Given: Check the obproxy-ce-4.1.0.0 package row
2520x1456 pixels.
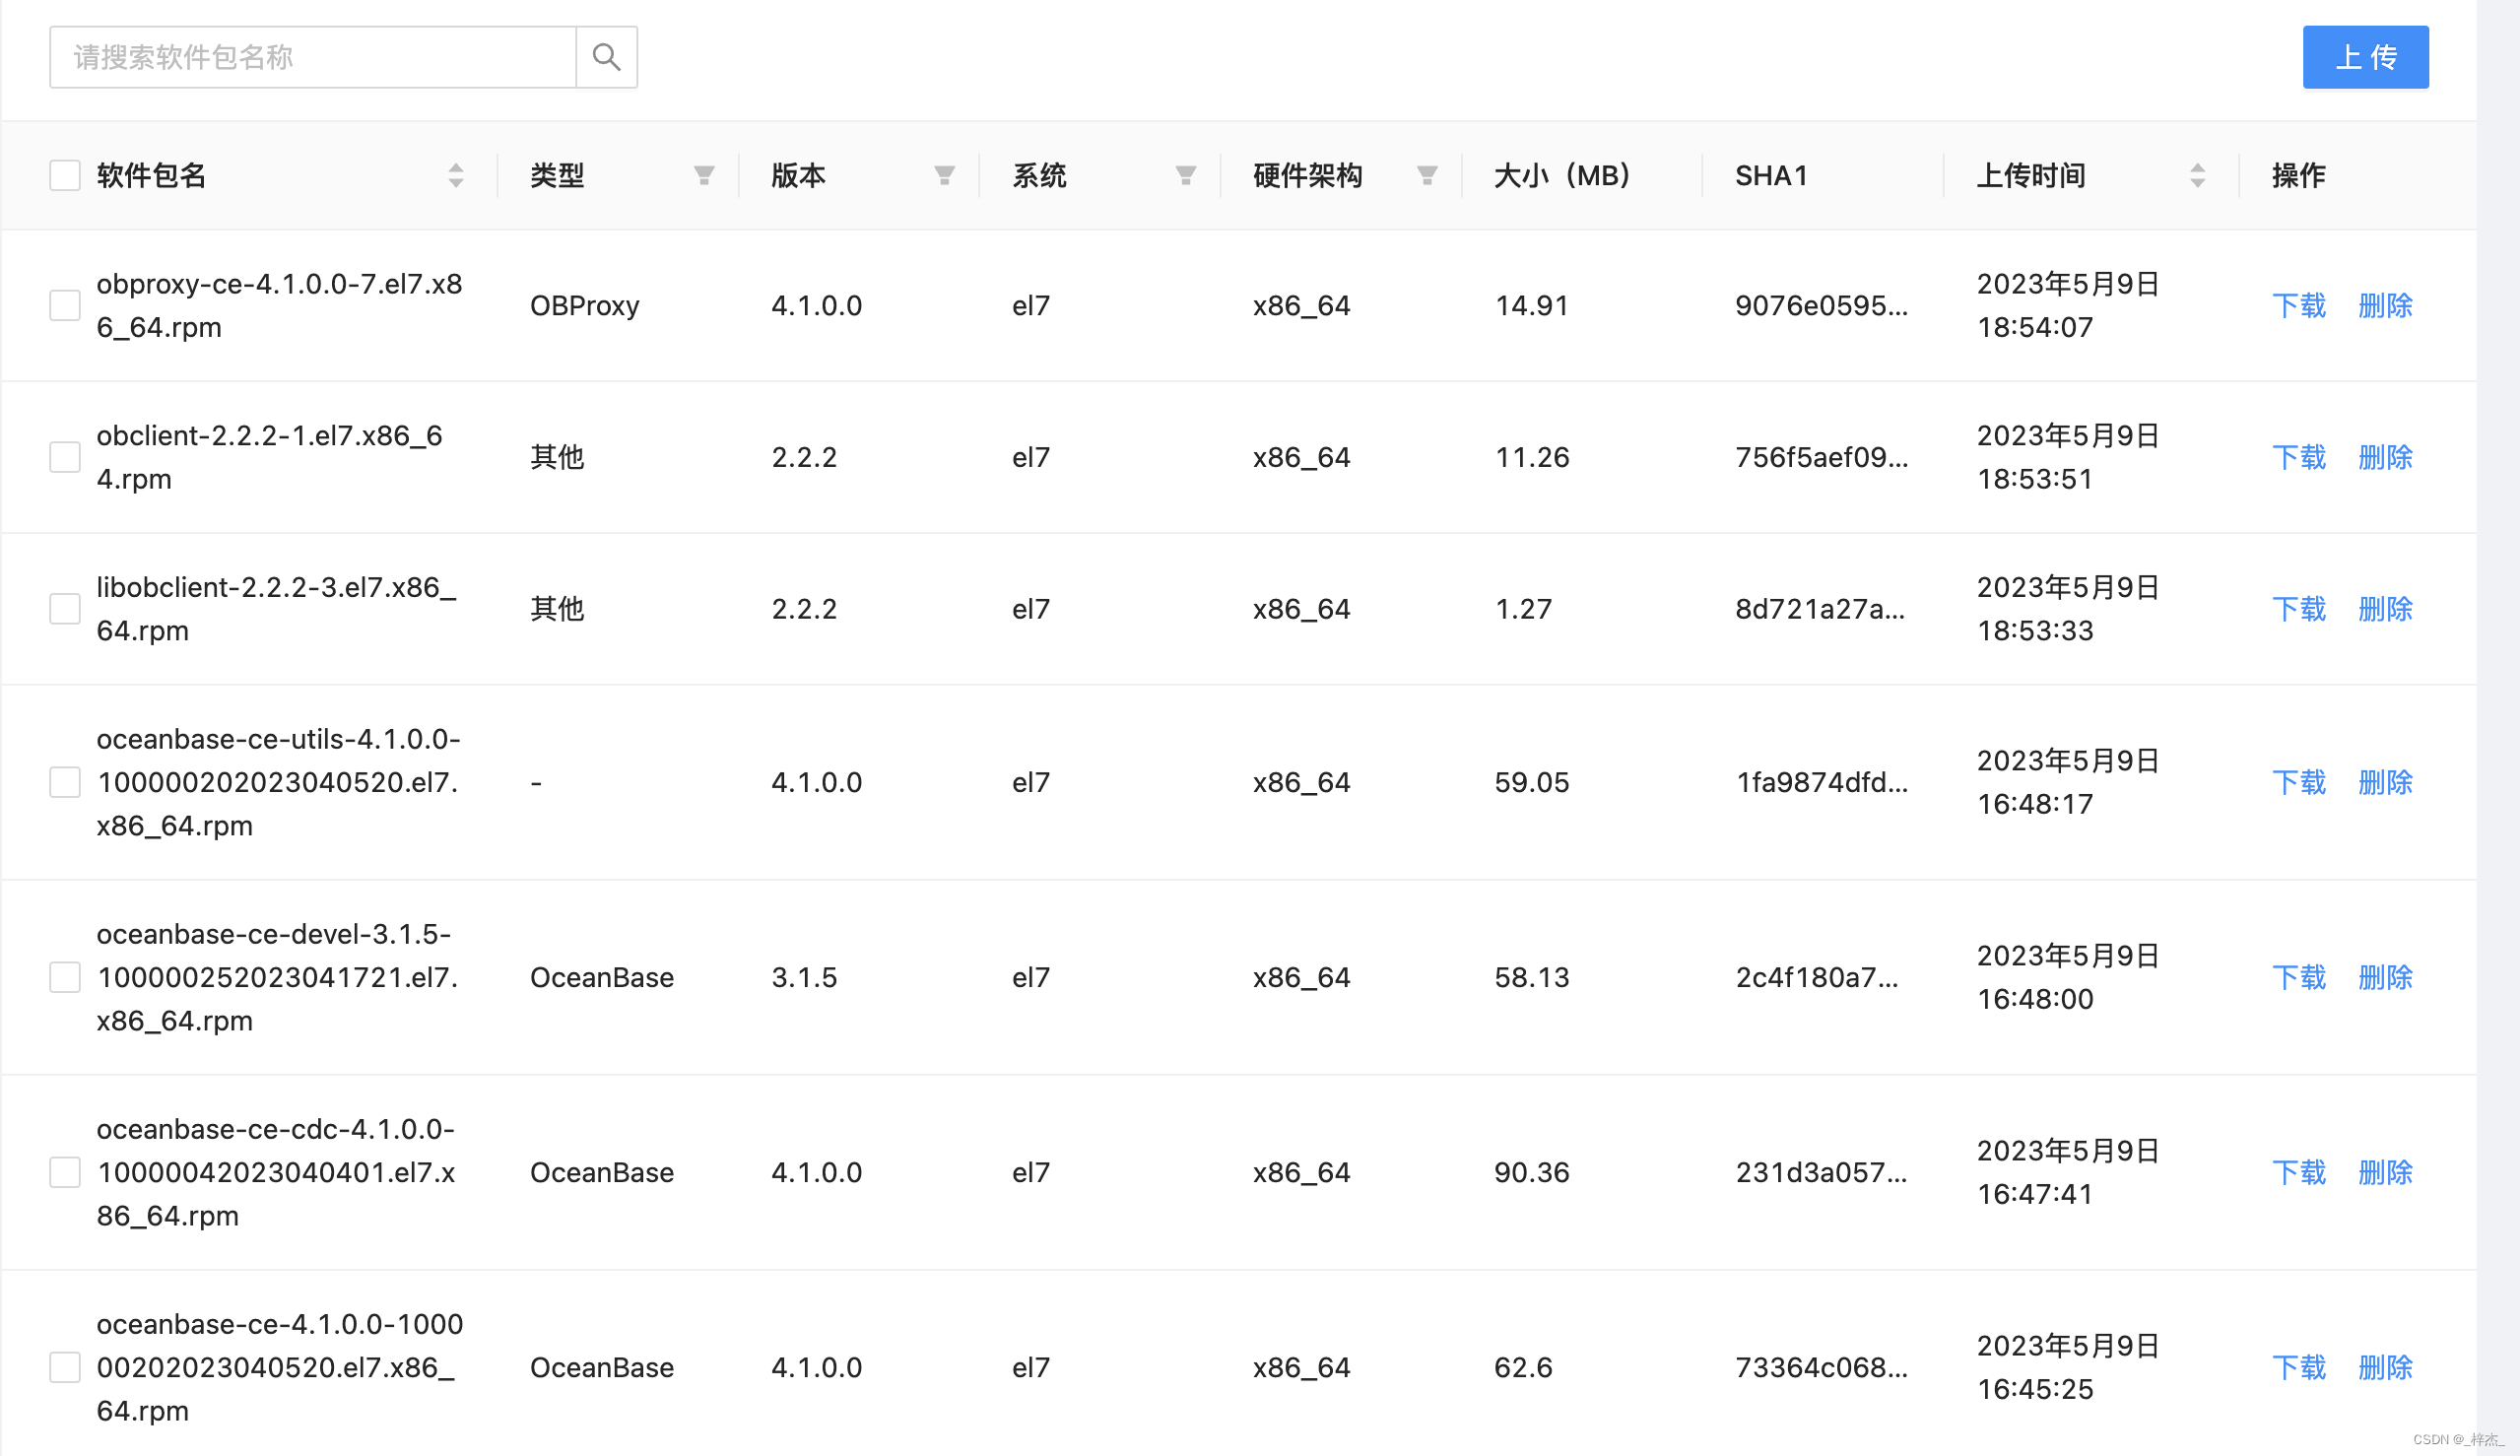Looking at the screenshot, I should 65,305.
